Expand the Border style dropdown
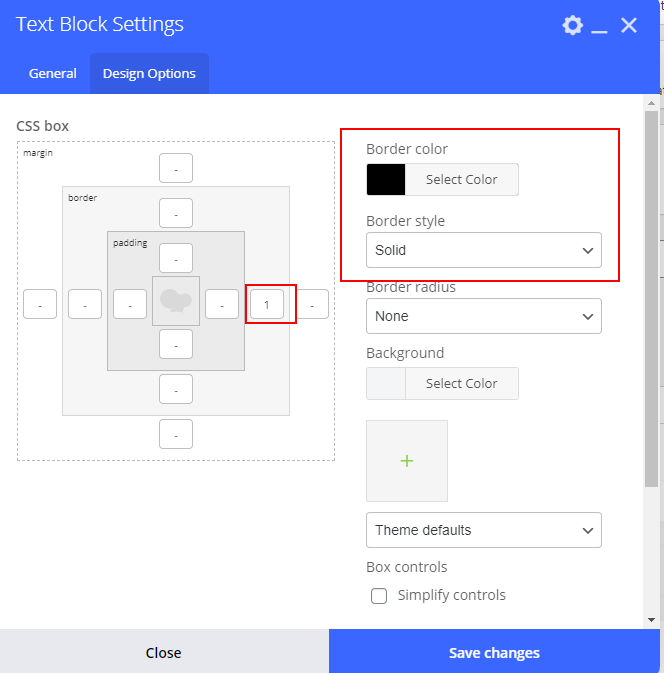Viewport: 664px width, 673px height. pyautogui.click(x=484, y=250)
